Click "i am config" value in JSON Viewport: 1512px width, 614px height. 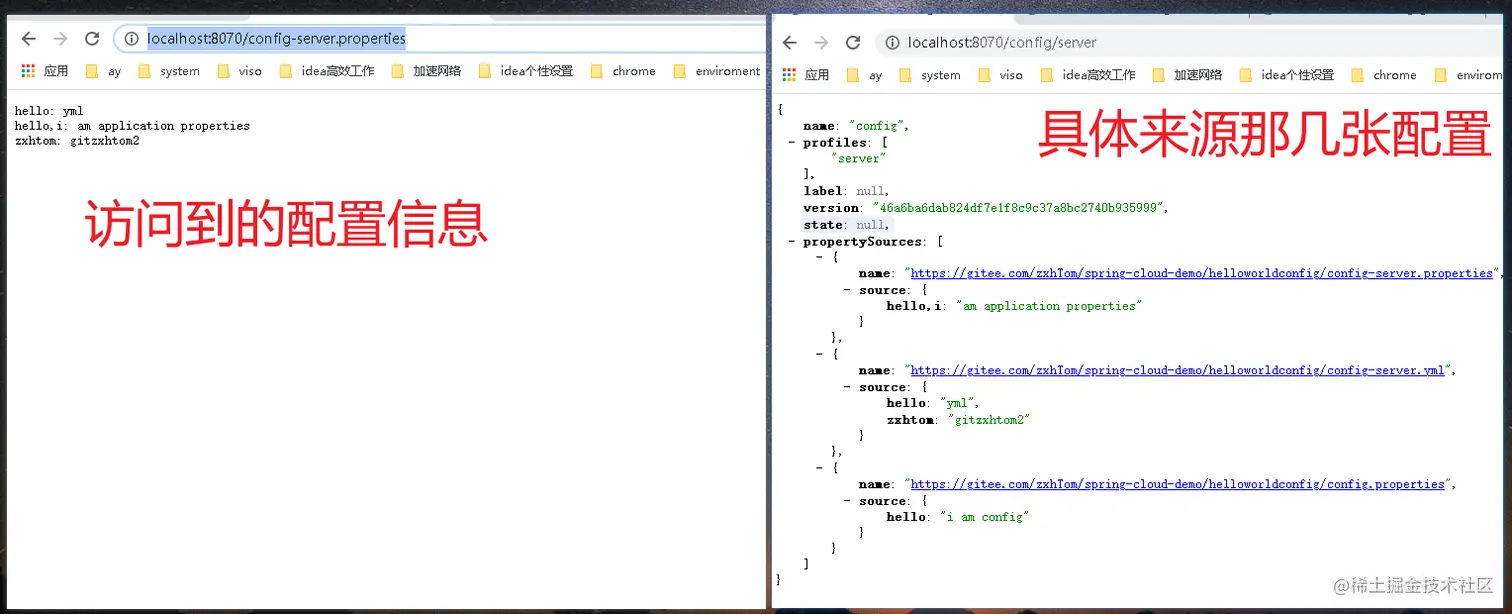coord(984,517)
